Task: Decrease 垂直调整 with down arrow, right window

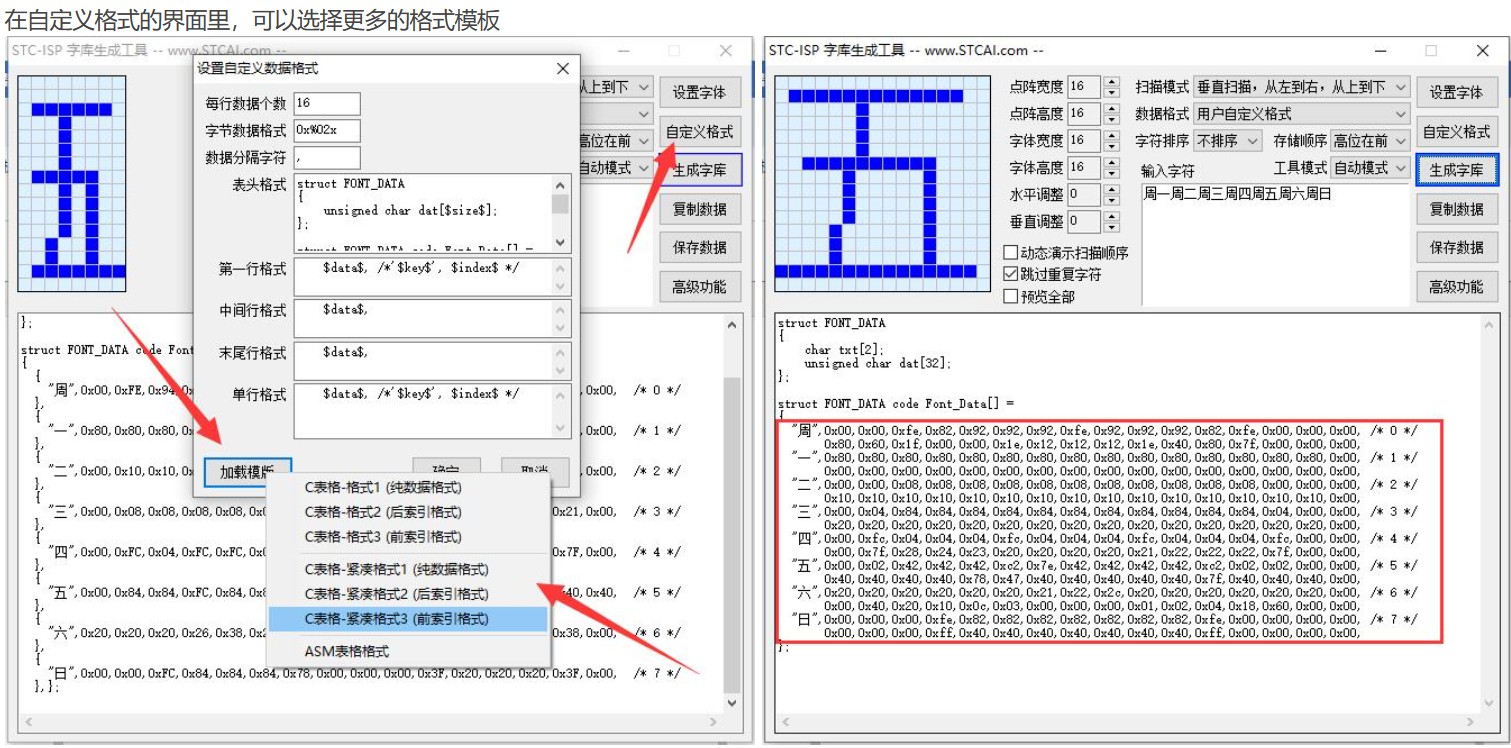Action: tap(1112, 227)
